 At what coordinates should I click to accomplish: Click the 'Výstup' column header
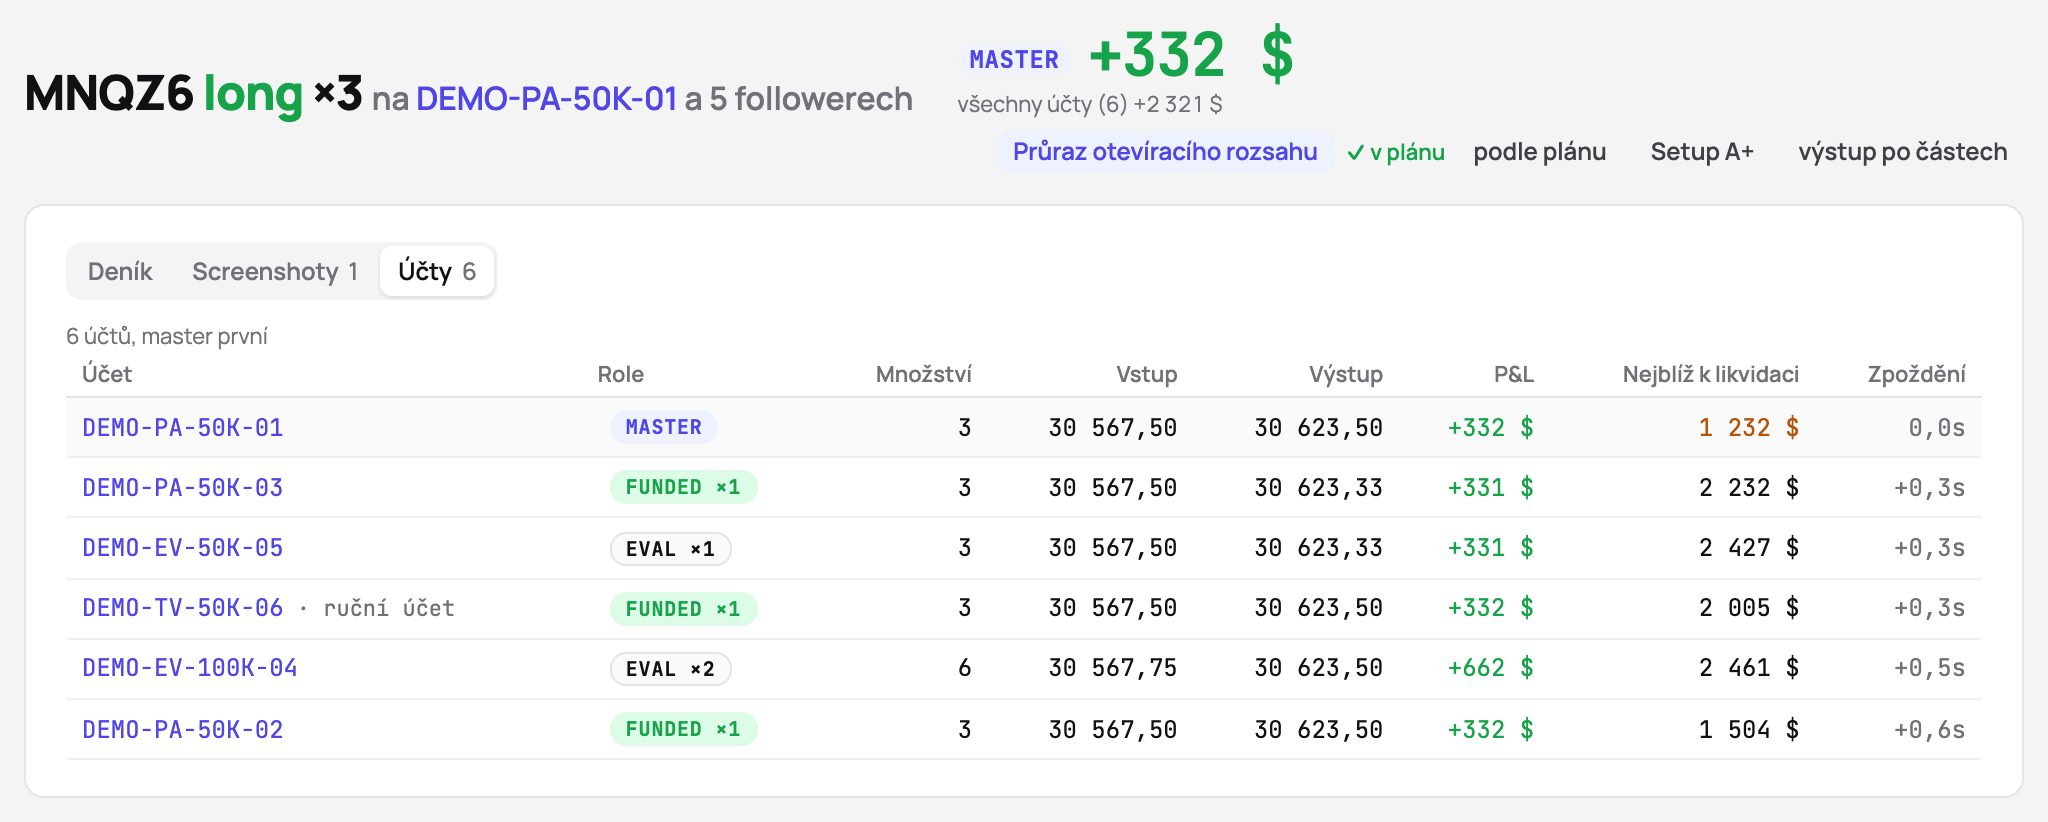tap(1346, 374)
